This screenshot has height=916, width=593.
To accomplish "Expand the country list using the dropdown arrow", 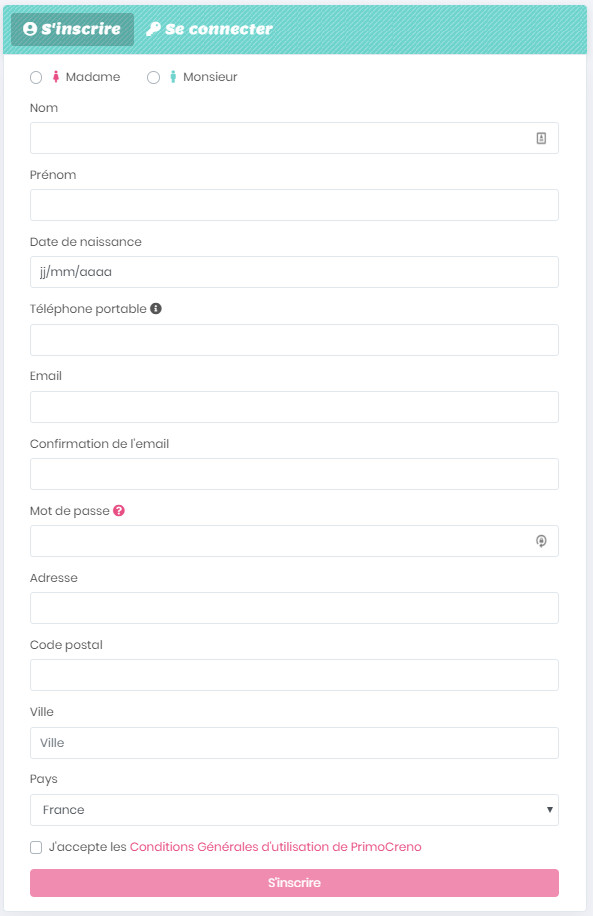I will [549, 810].
